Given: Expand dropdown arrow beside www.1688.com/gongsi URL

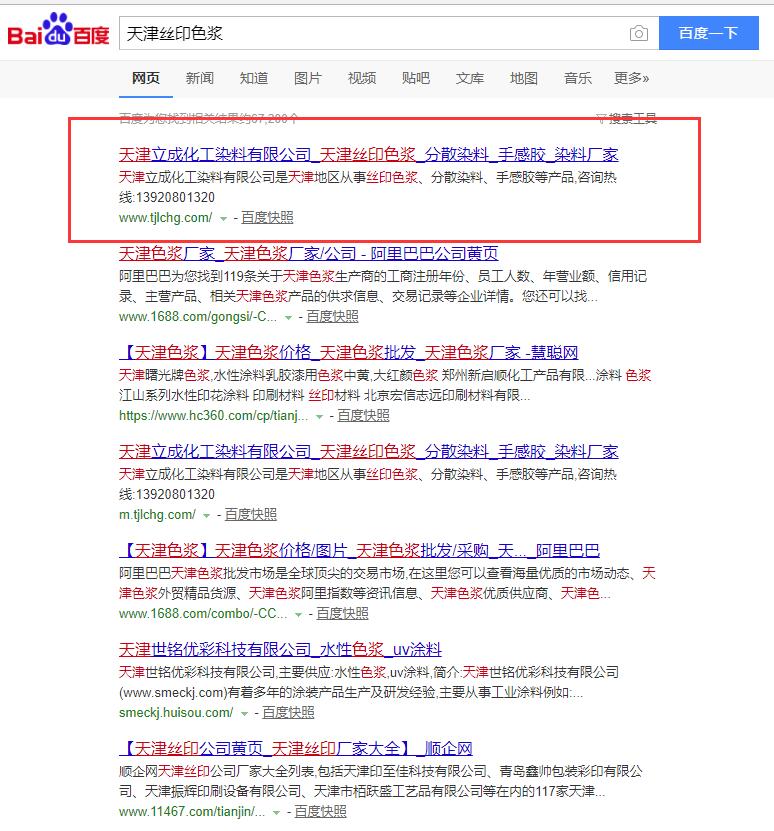Looking at the screenshot, I should coord(288,317).
